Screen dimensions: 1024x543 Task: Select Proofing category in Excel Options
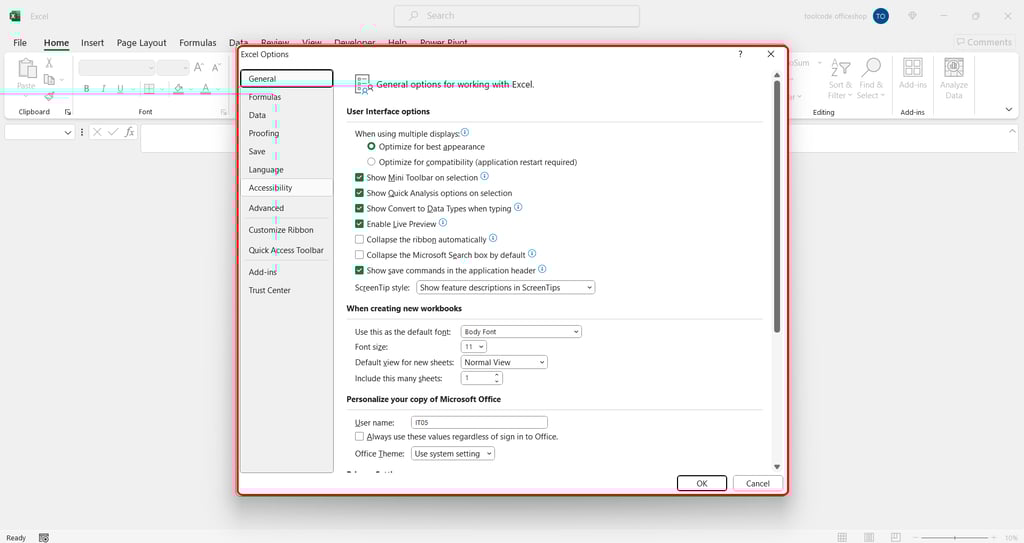pyautogui.click(x=286, y=133)
